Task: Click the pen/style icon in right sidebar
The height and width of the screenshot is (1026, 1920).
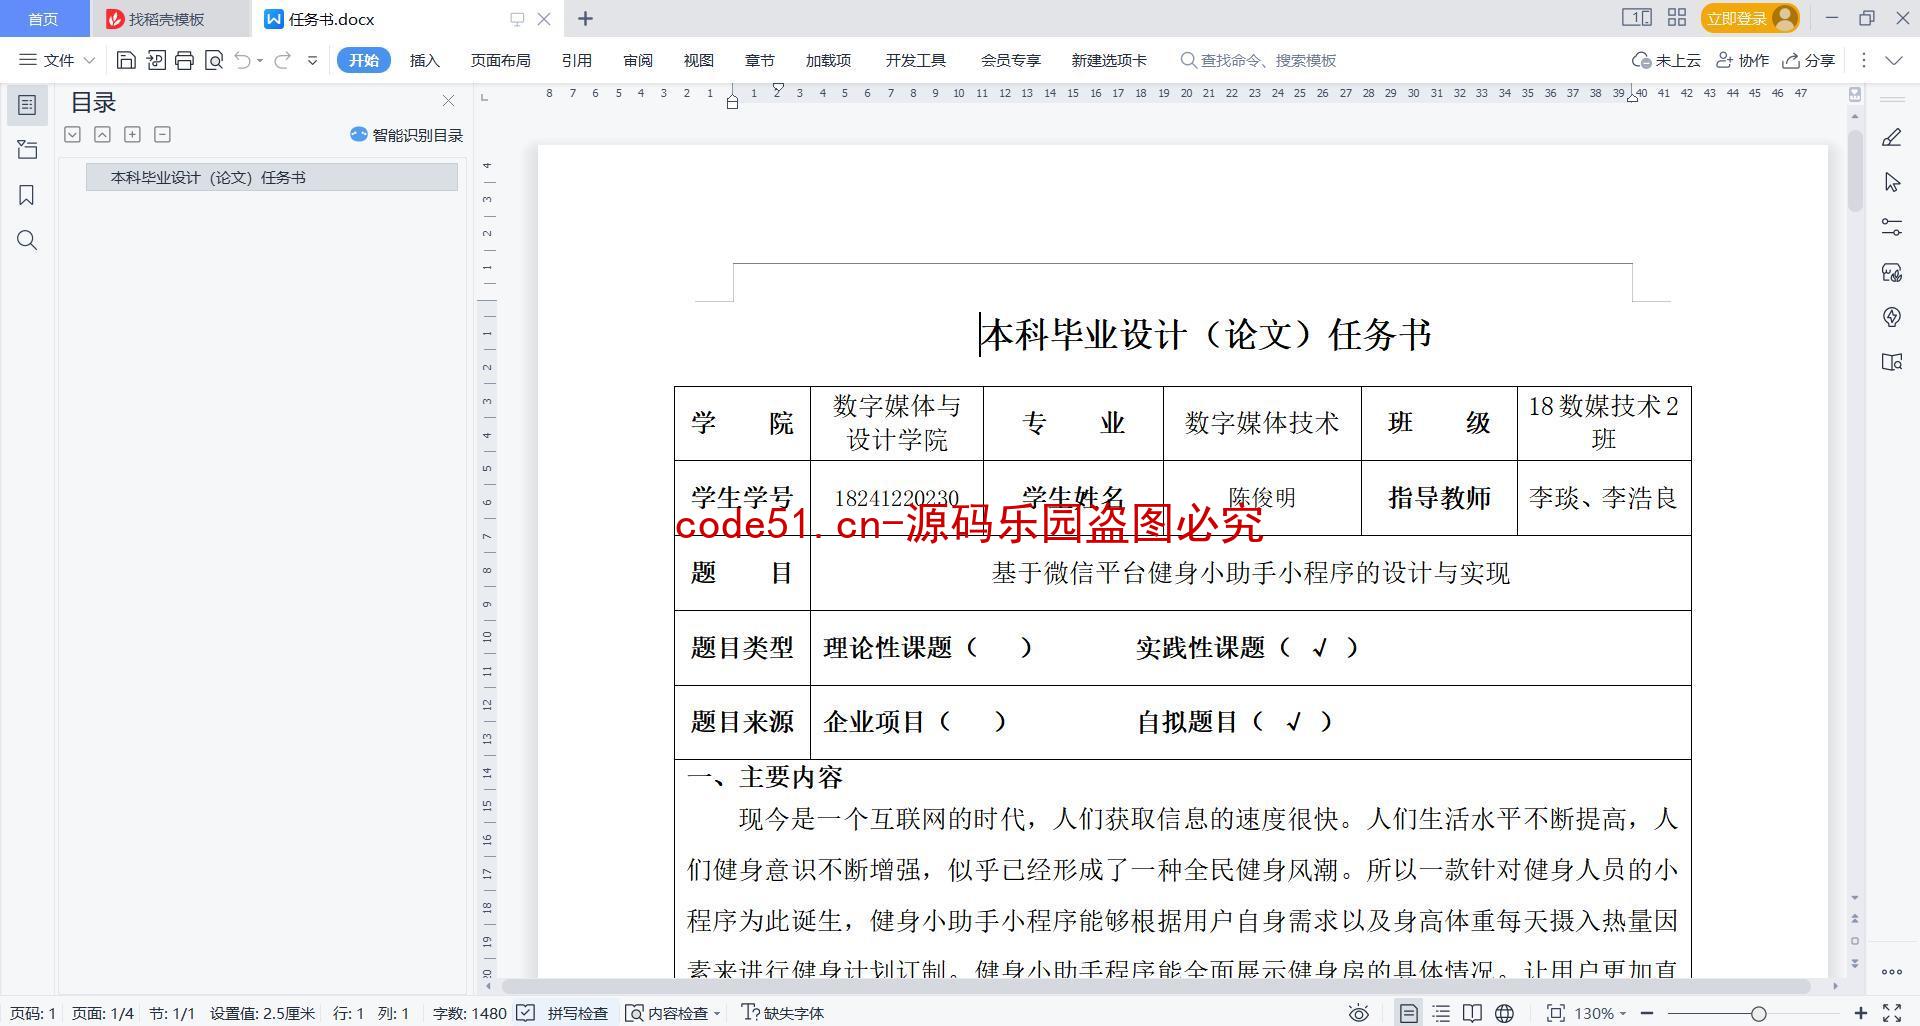Action: click(x=1891, y=138)
